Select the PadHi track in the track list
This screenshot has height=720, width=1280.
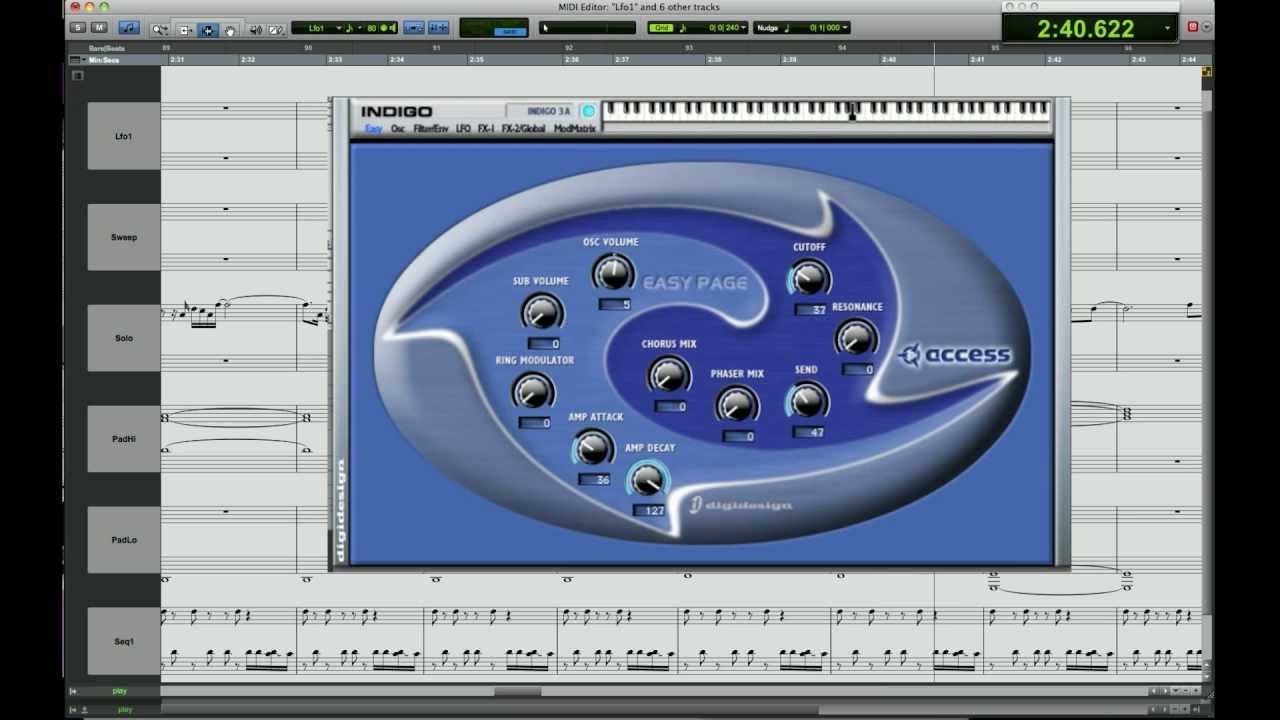coord(124,439)
